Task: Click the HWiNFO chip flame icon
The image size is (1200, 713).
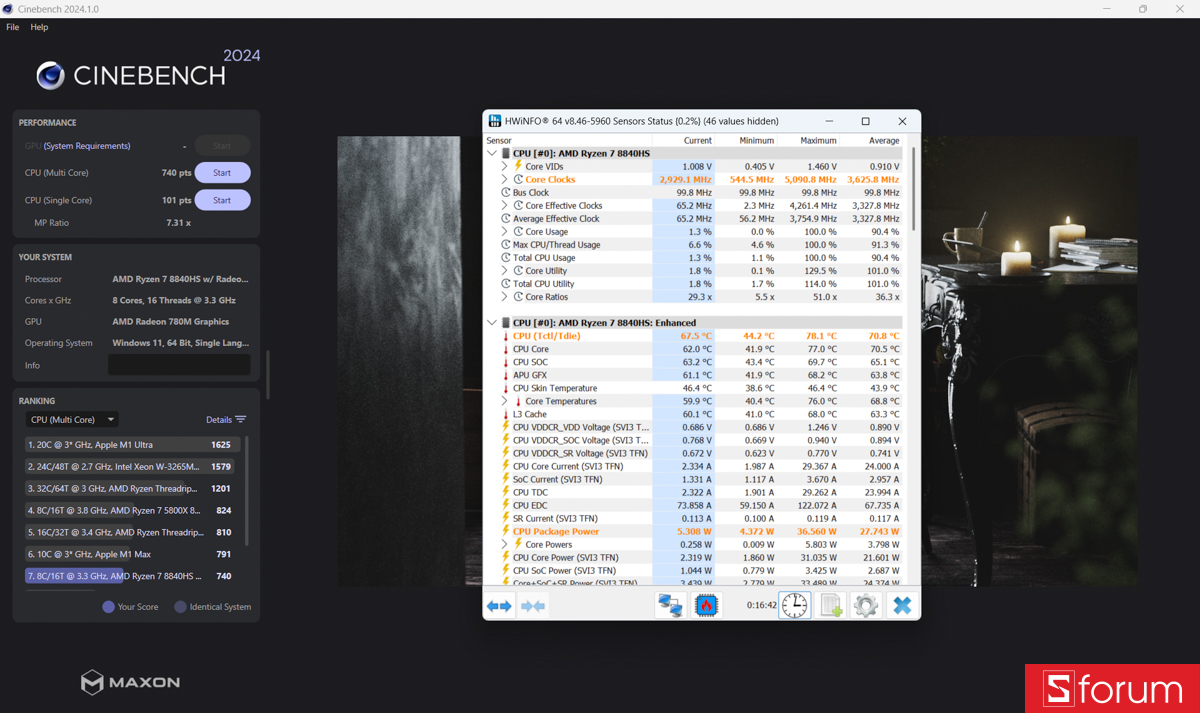Action: pyautogui.click(x=707, y=605)
